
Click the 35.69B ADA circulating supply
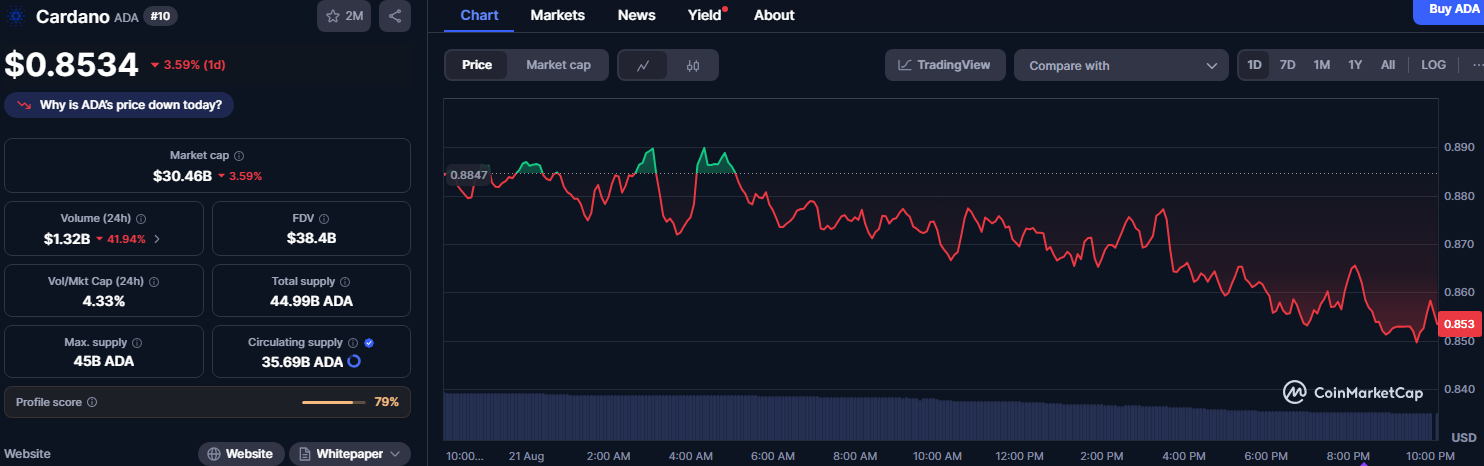click(x=302, y=362)
